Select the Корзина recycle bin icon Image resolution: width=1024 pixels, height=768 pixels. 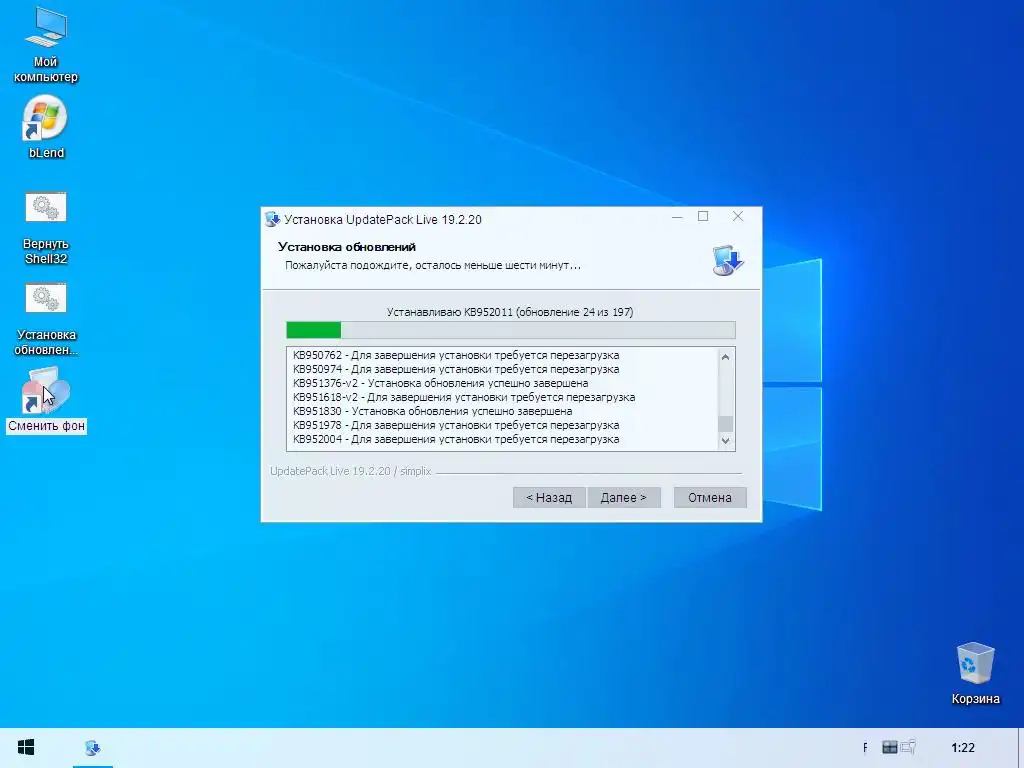(x=976, y=673)
